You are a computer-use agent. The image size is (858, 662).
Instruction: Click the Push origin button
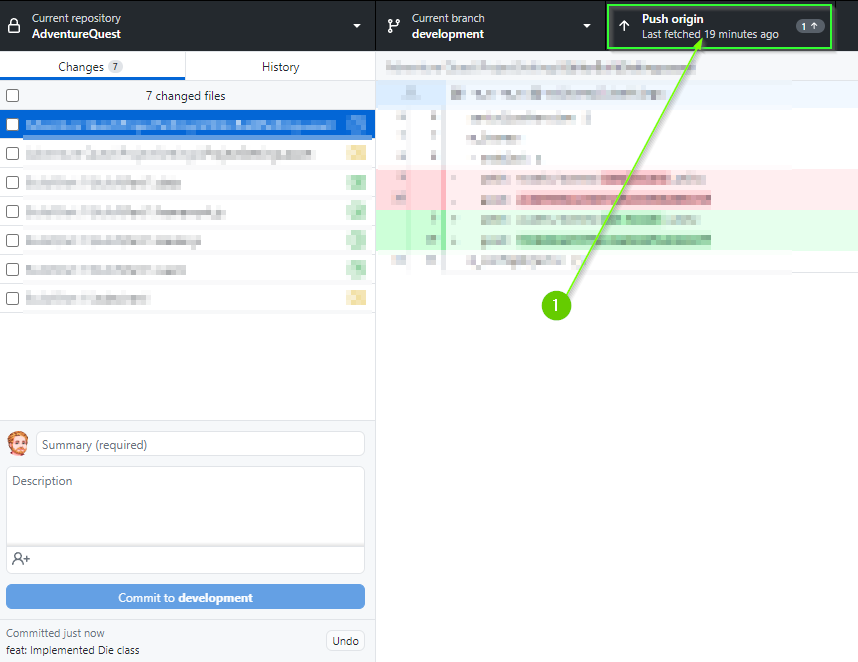[x=719, y=26]
